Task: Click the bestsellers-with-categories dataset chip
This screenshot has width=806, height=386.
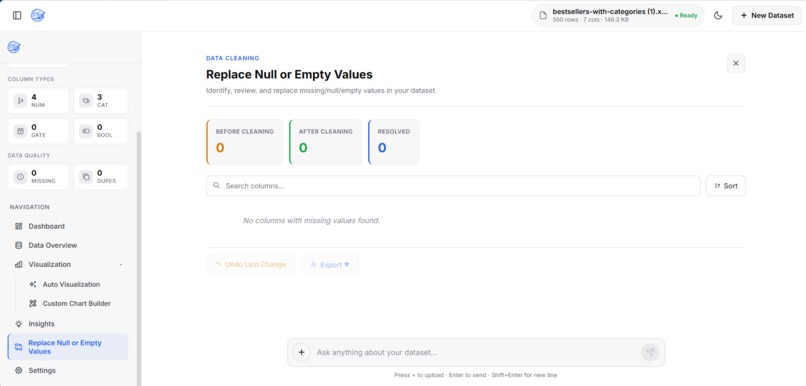Action: pyautogui.click(x=618, y=15)
